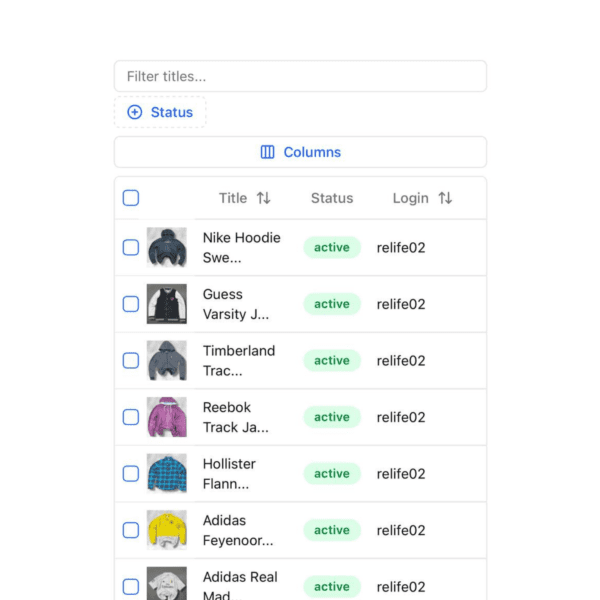Open the Guess Varsity jacket thumbnail
The width and height of the screenshot is (600, 600).
[x=166, y=304]
